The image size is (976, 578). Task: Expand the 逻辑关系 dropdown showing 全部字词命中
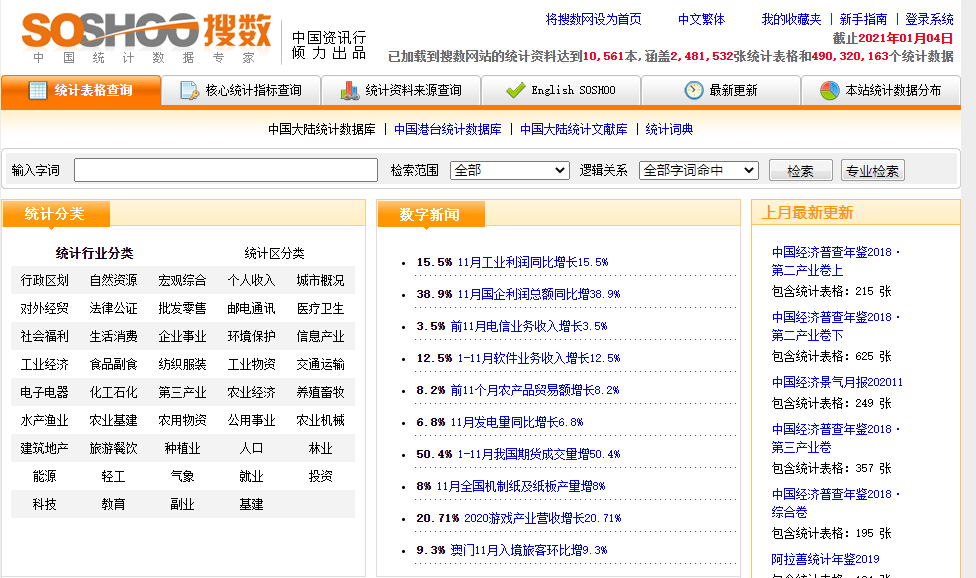pos(698,170)
